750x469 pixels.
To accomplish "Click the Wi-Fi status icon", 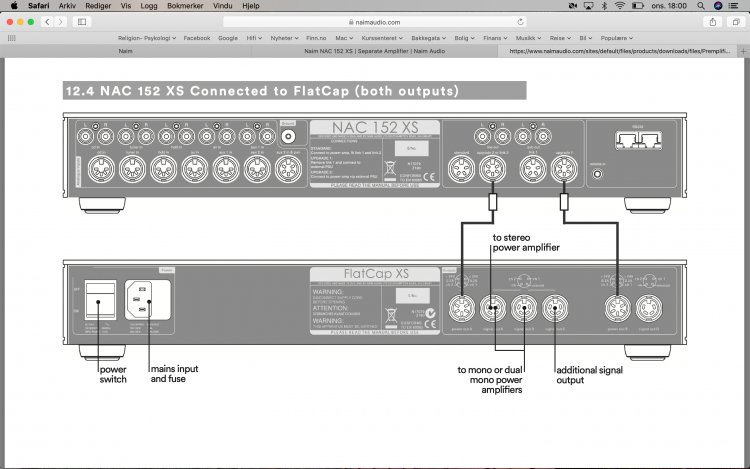I will (620, 6).
